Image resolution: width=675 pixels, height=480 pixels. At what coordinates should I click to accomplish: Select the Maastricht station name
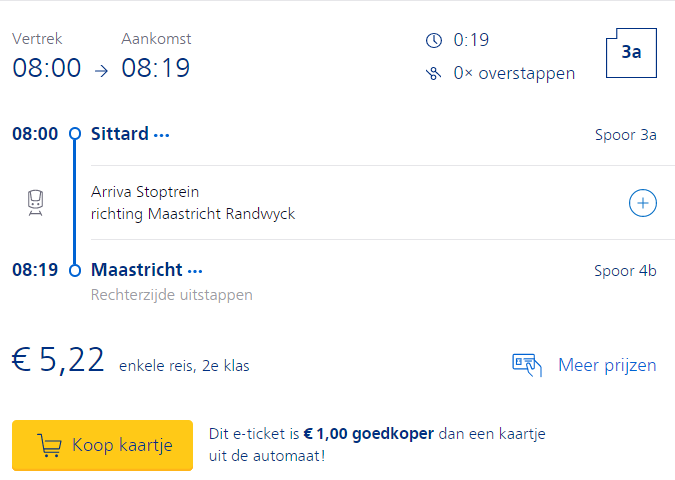[136, 270]
